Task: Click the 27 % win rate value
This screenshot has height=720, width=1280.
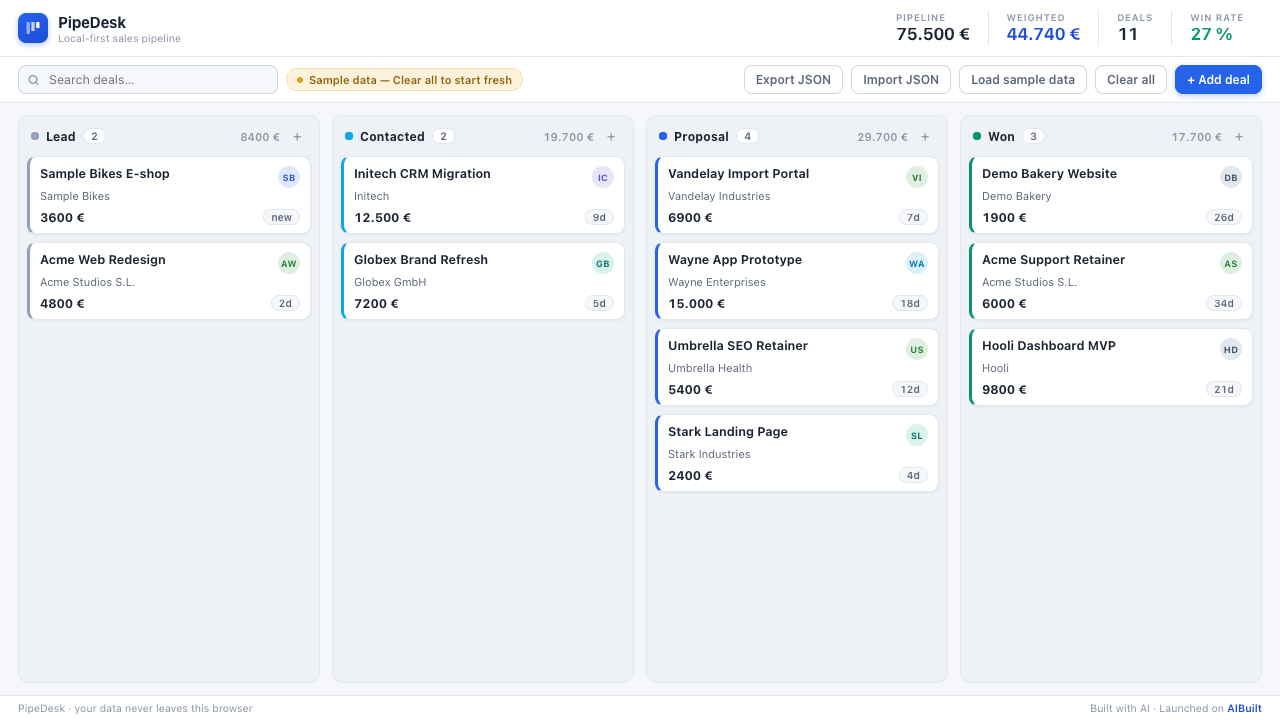Action: tap(1211, 34)
